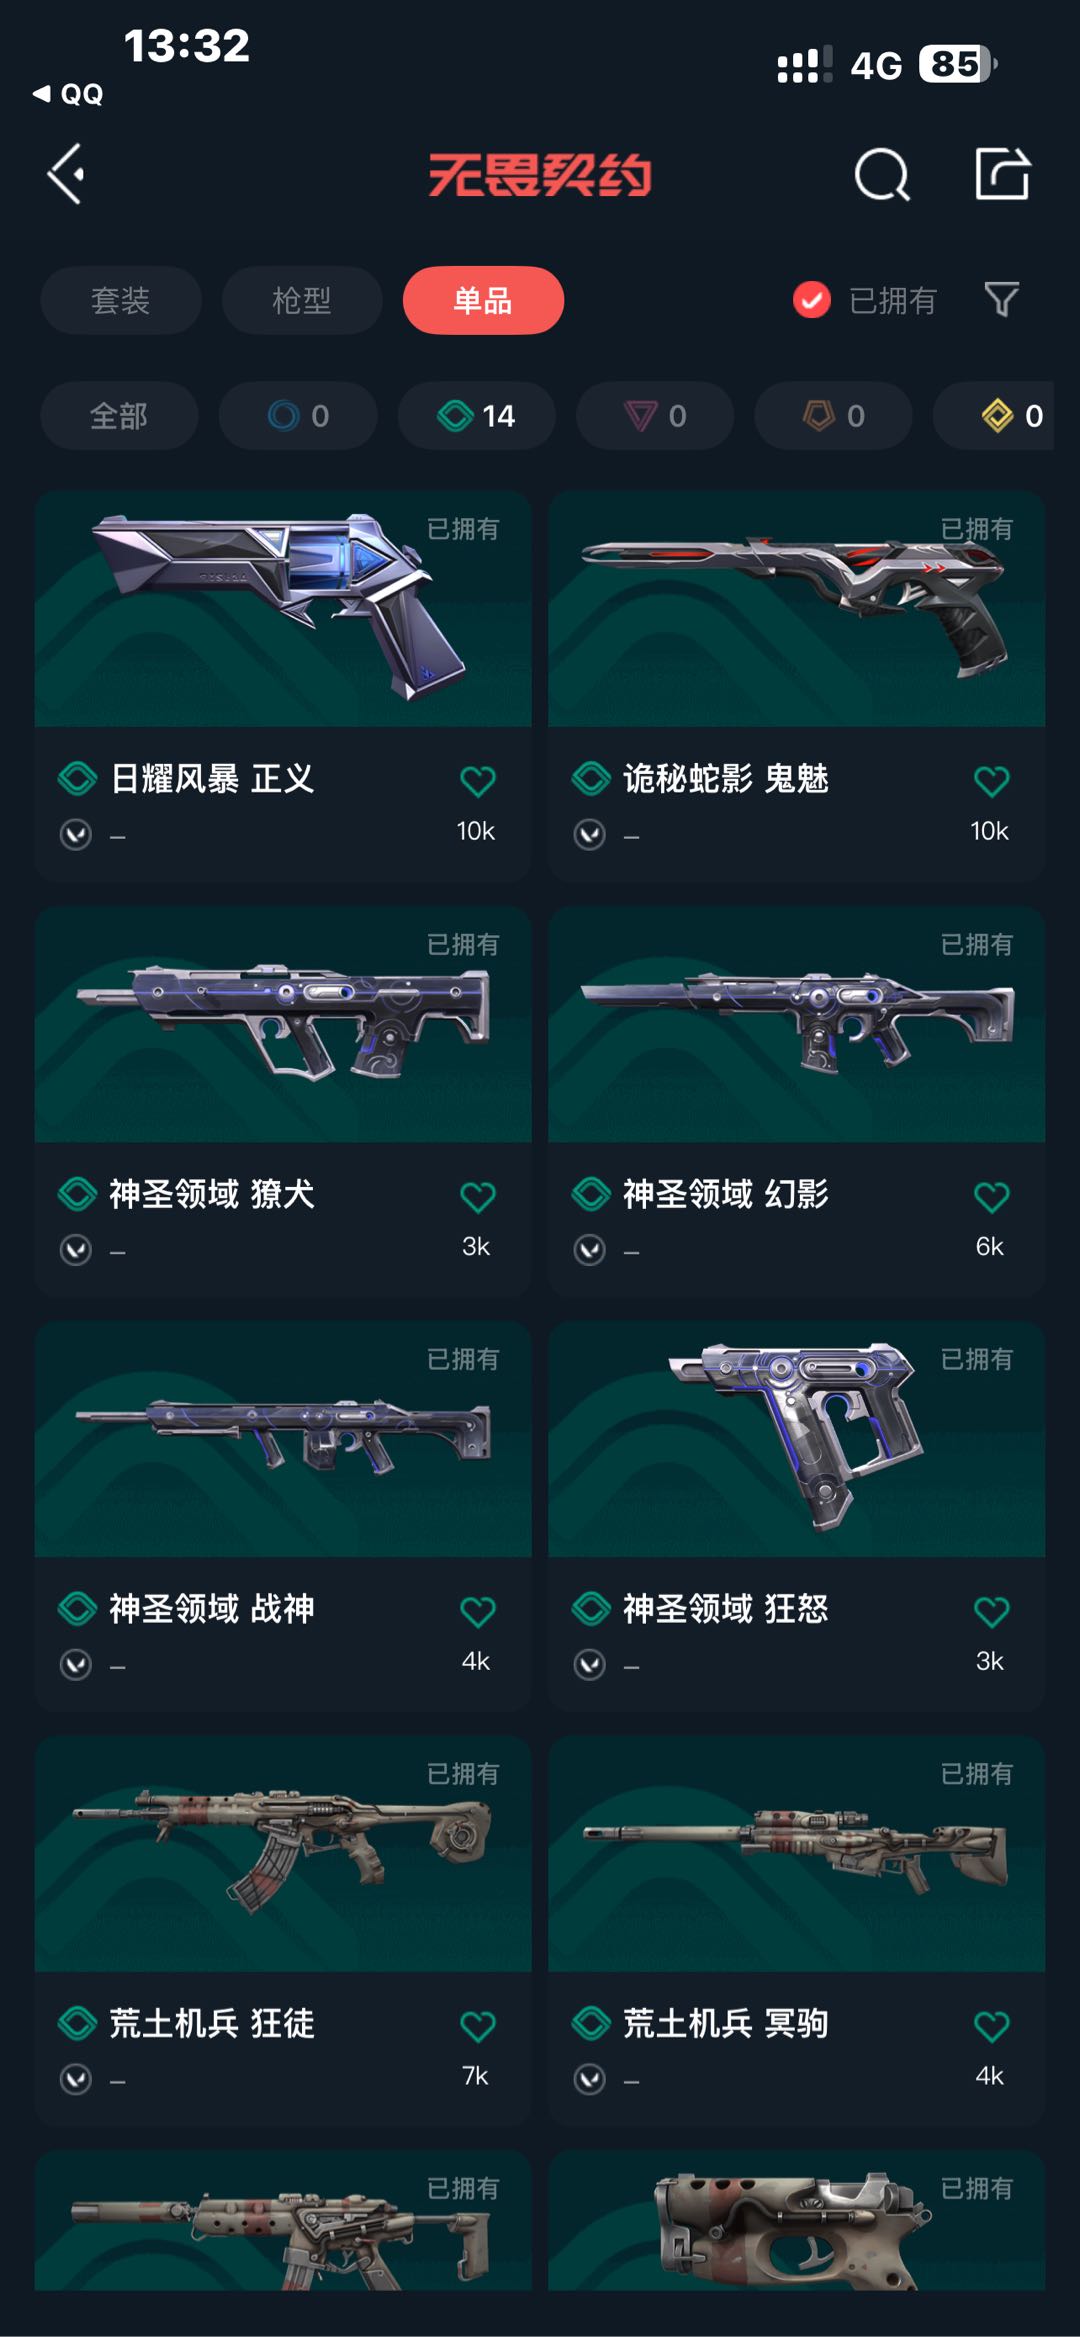The width and height of the screenshot is (1080, 2337).
Task: Open the filter funnel icon
Action: pyautogui.click(x=1001, y=299)
